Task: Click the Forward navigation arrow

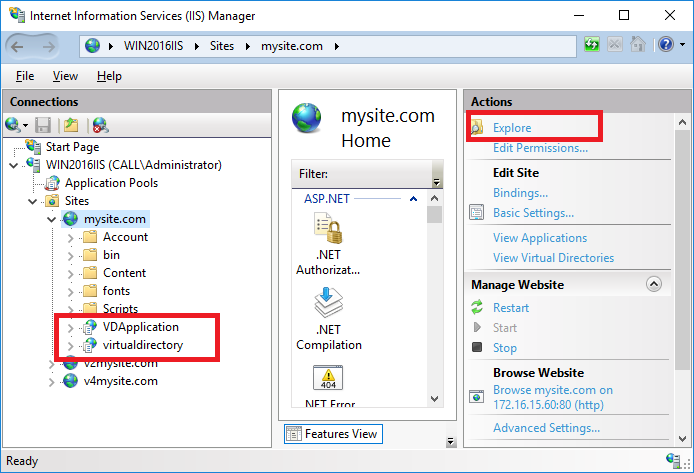Action: 49,46
